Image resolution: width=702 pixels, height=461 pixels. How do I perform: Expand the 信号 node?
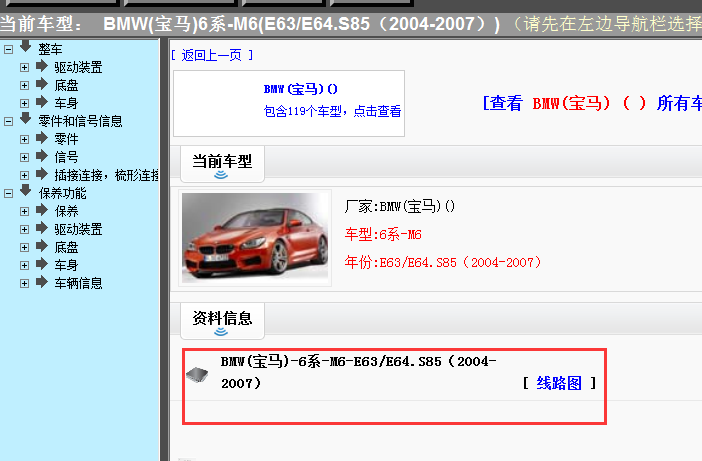pos(24,158)
